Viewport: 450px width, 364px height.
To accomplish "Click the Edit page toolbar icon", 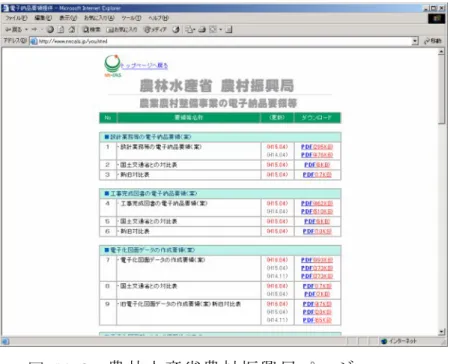I will click(213, 30).
